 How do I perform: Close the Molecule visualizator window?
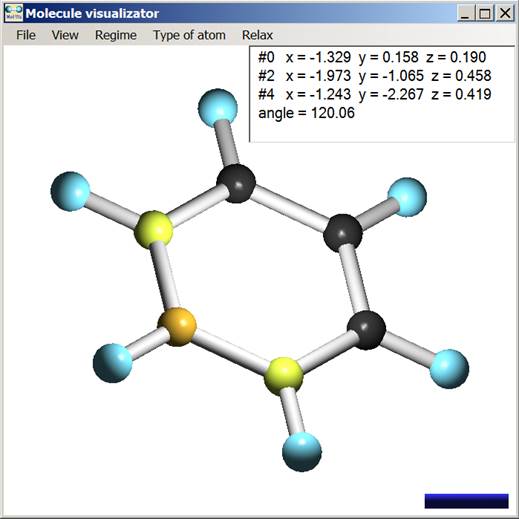(505, 13)
